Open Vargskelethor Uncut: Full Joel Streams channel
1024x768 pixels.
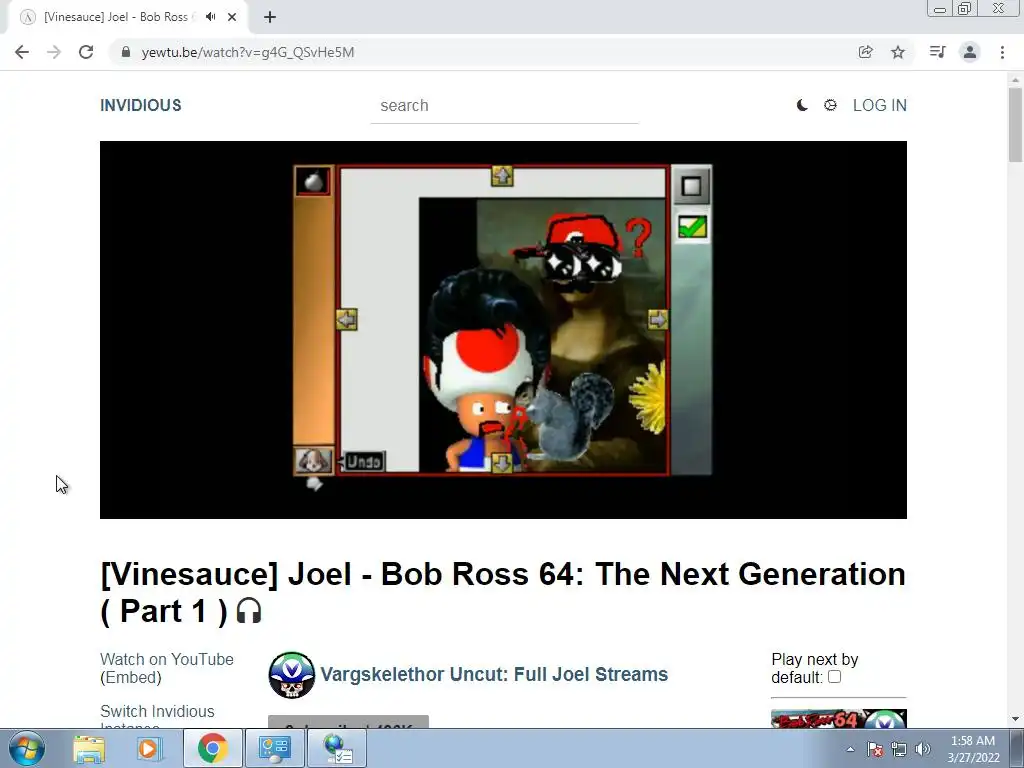[494, 674]
